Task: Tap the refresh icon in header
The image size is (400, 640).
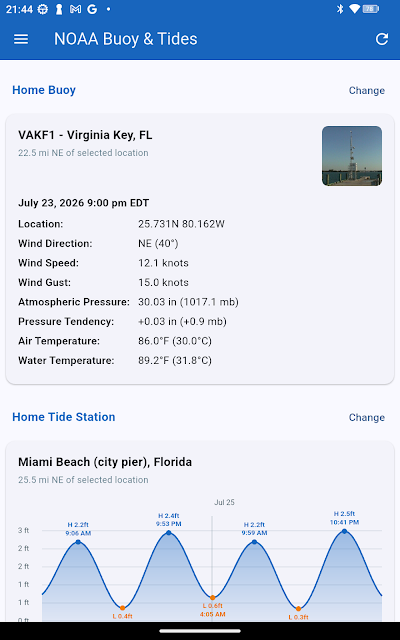Action: coord(382,39)
